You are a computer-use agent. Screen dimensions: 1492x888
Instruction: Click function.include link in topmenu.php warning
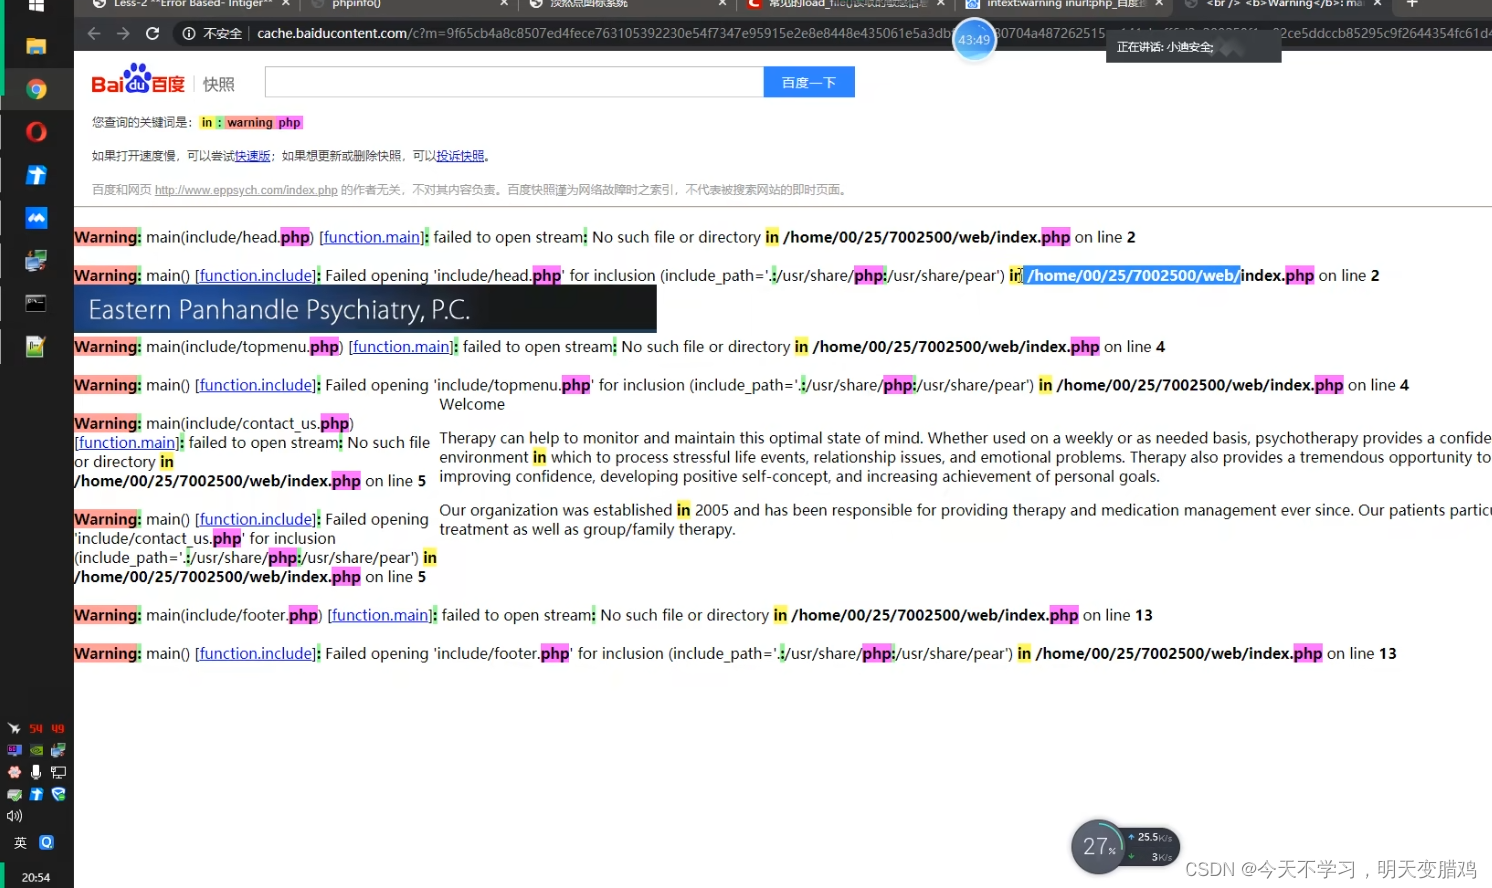(x=256, y=385)
